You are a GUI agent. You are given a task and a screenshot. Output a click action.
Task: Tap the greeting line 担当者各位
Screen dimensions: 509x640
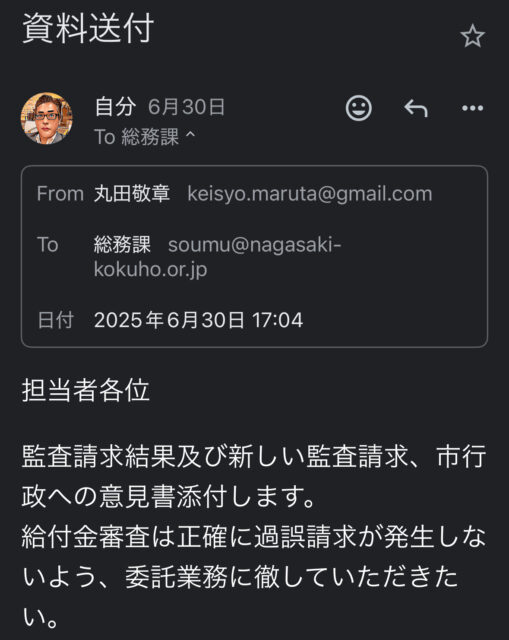[85, 391]
